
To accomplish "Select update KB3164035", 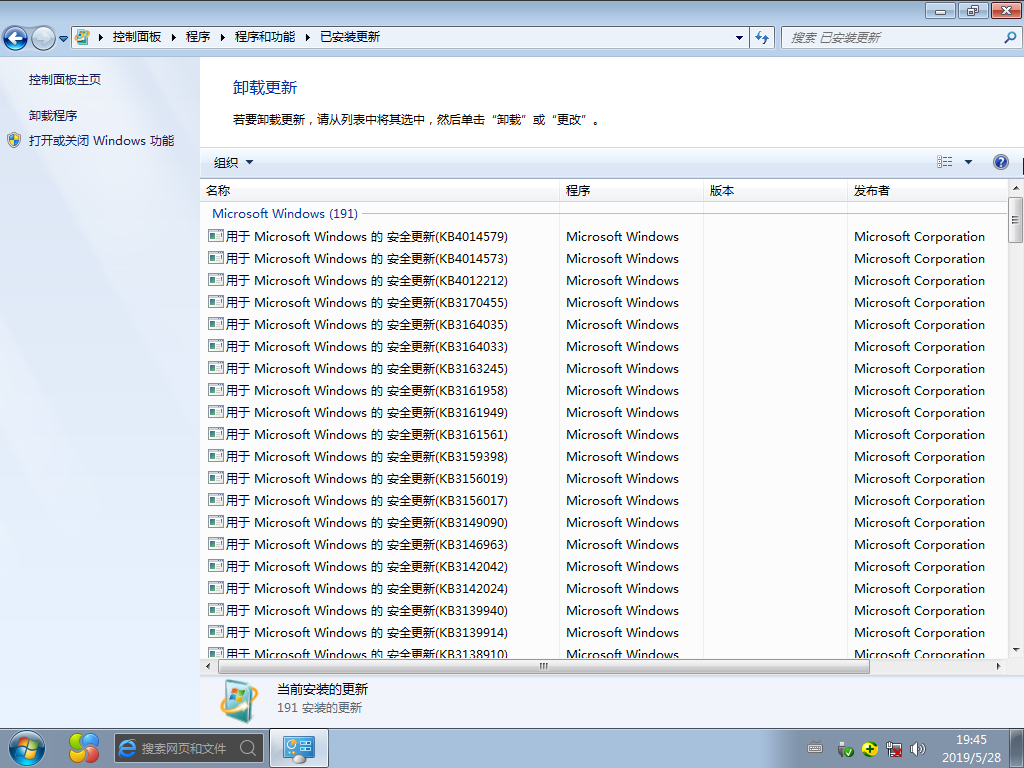I will (358, 325).
